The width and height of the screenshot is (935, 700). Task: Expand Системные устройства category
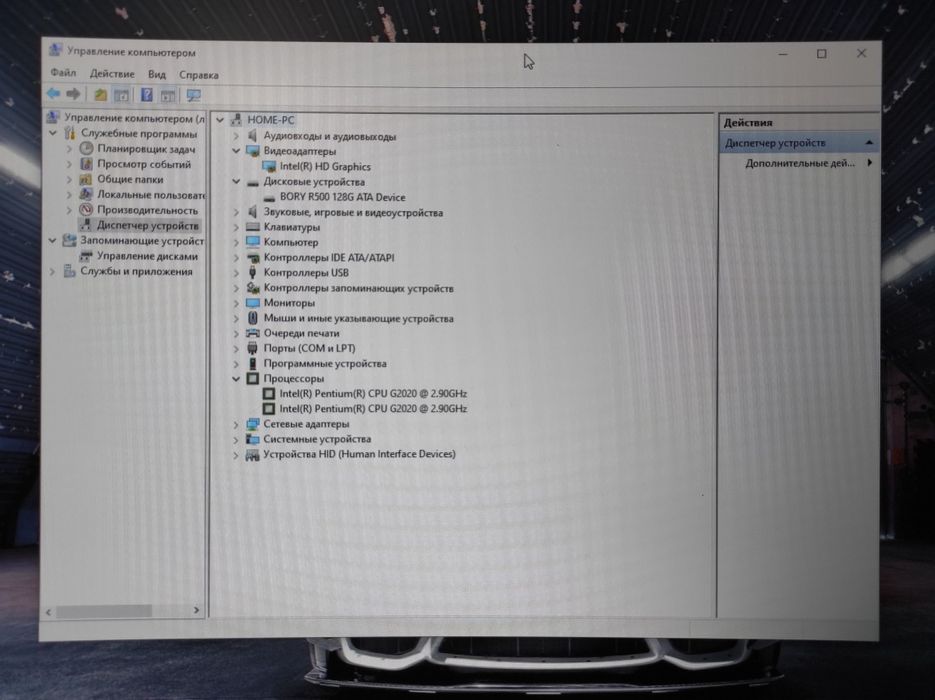coord(236,439)
